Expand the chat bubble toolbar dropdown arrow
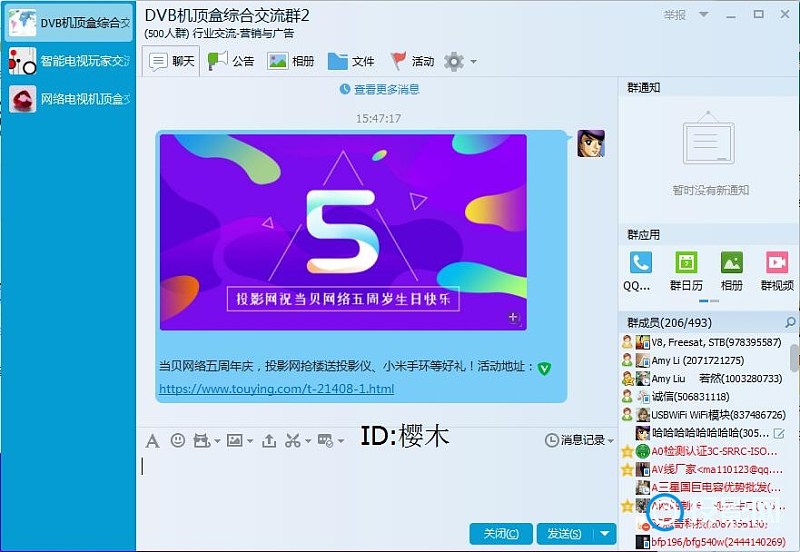The width and height of the screenshot is (800, 552). [x=340, y=441]
